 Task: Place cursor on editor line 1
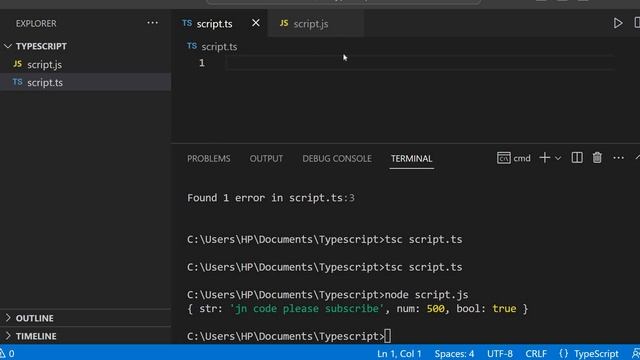(420, 63)
